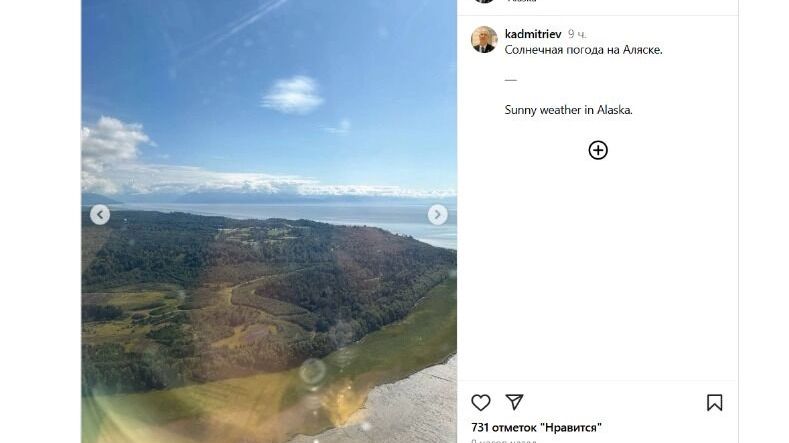
Task: Save the post with the bookmark icon
Action: click(715, 403)
